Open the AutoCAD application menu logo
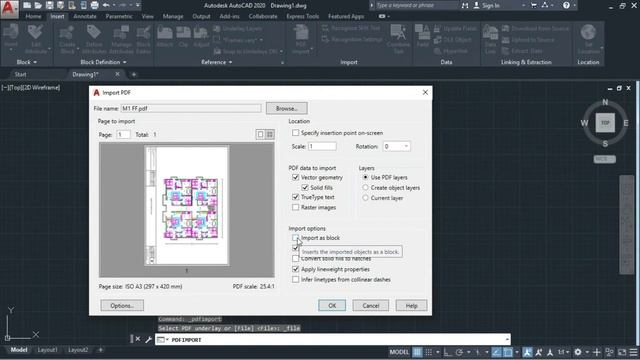Viewport: 640px width, 360px height. coord(9,9)
